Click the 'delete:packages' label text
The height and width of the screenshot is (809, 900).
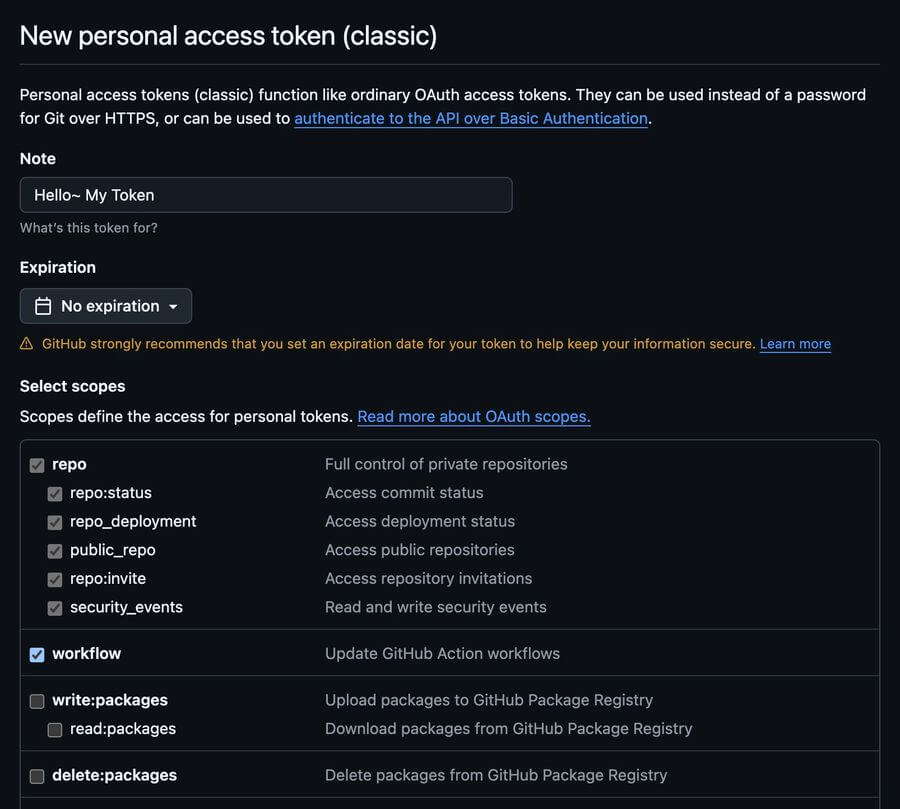click(x=114, y=775)
